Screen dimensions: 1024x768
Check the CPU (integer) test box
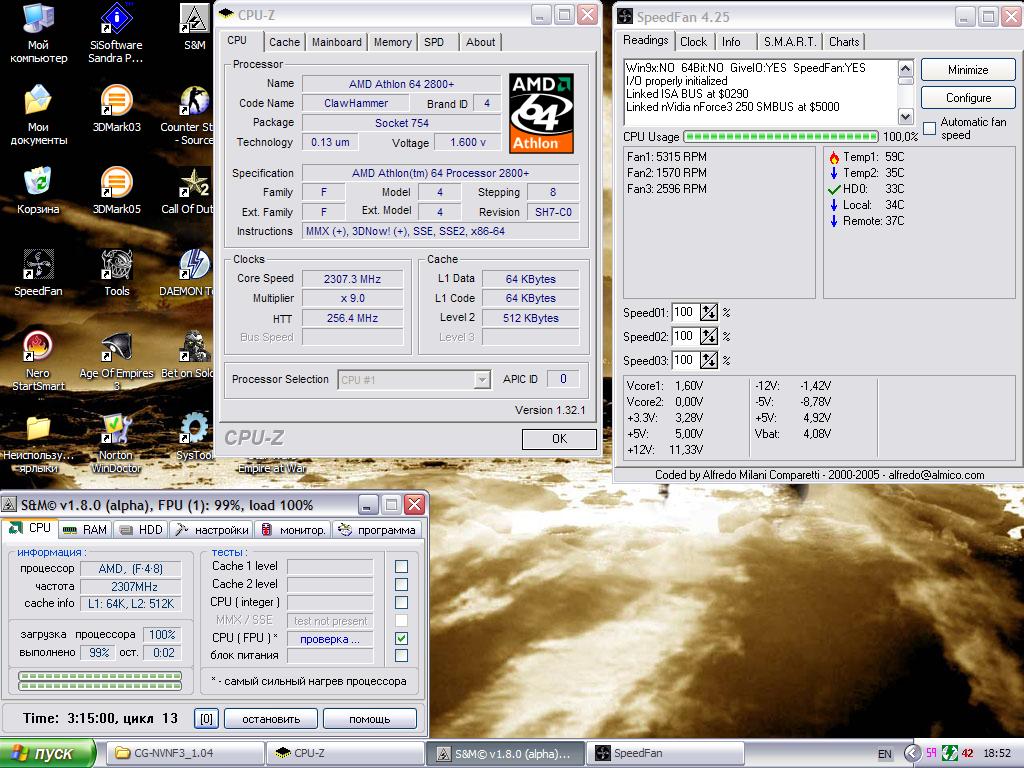[402, 602]
